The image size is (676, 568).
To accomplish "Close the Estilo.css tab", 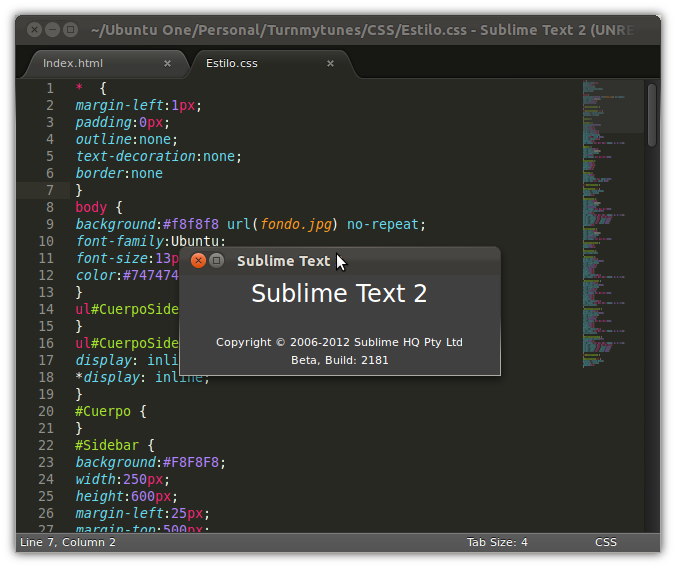I will [x=330, y=63].
